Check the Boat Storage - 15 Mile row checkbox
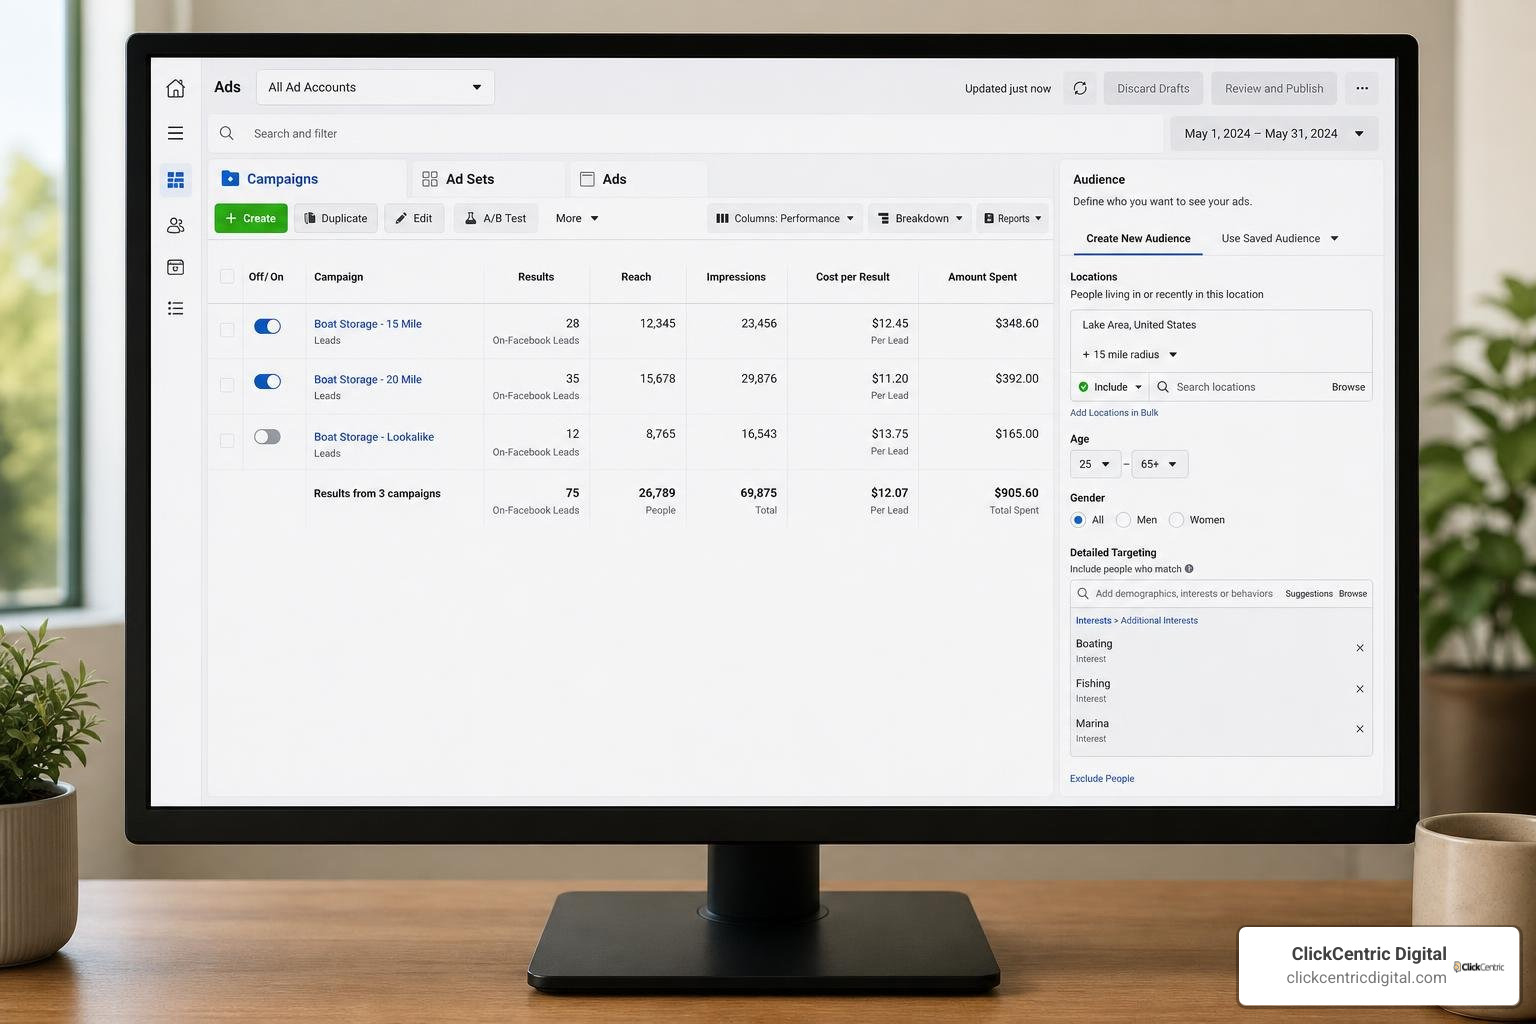 [227, 330]
